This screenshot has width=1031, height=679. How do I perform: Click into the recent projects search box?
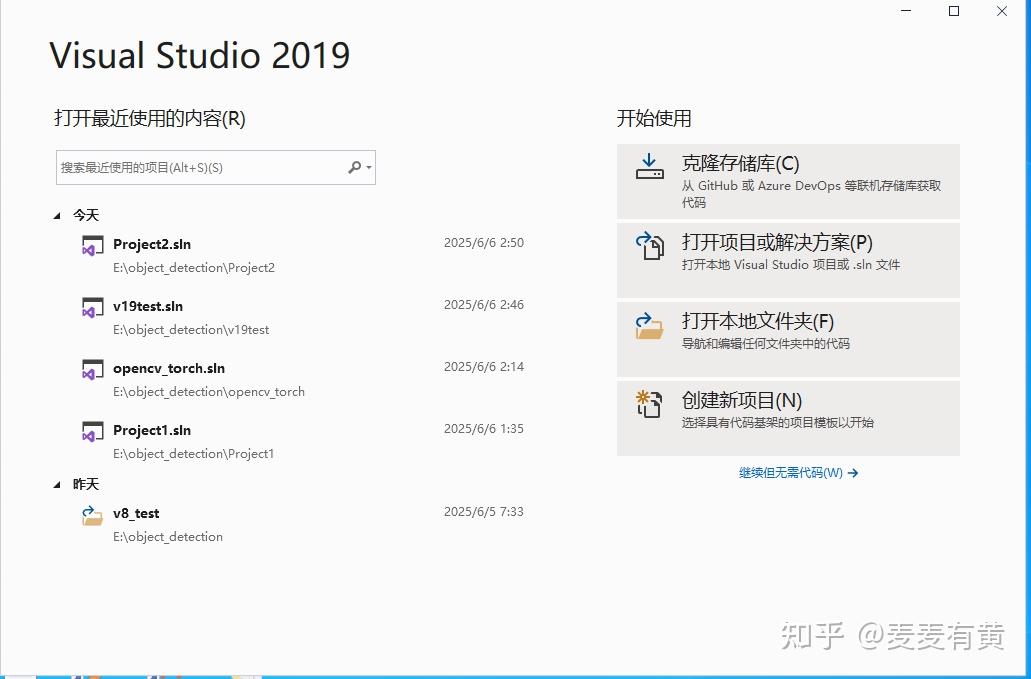pyautogui.click(x=200, y=167)
